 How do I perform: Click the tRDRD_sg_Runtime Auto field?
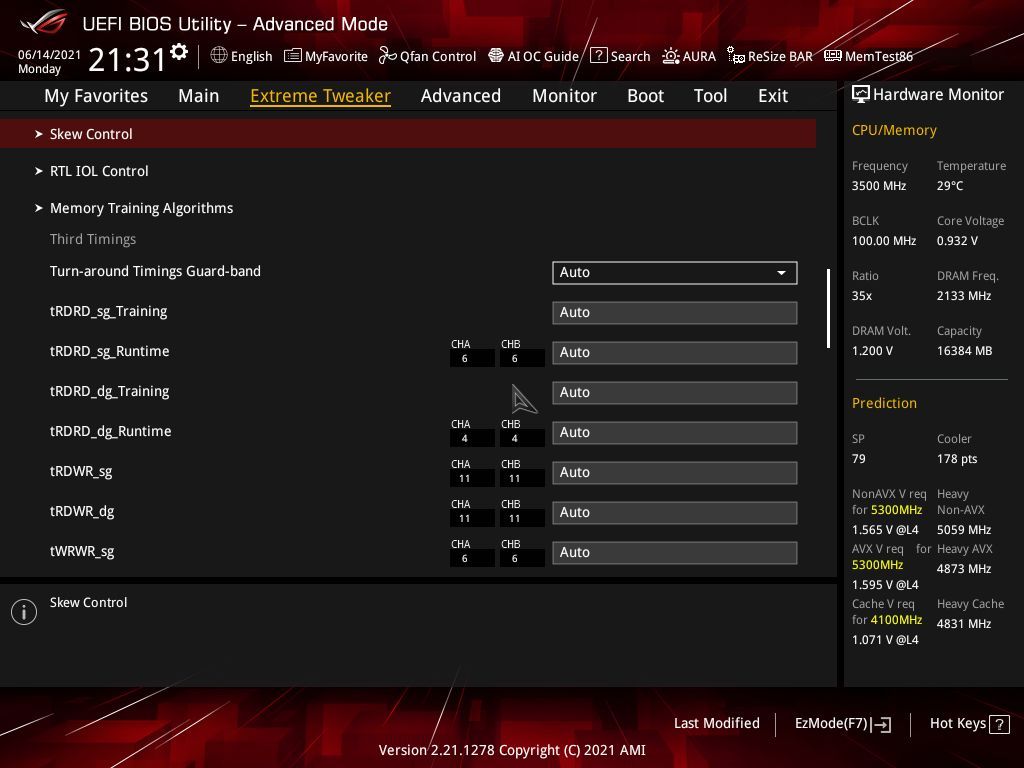[x=675, y=353]
